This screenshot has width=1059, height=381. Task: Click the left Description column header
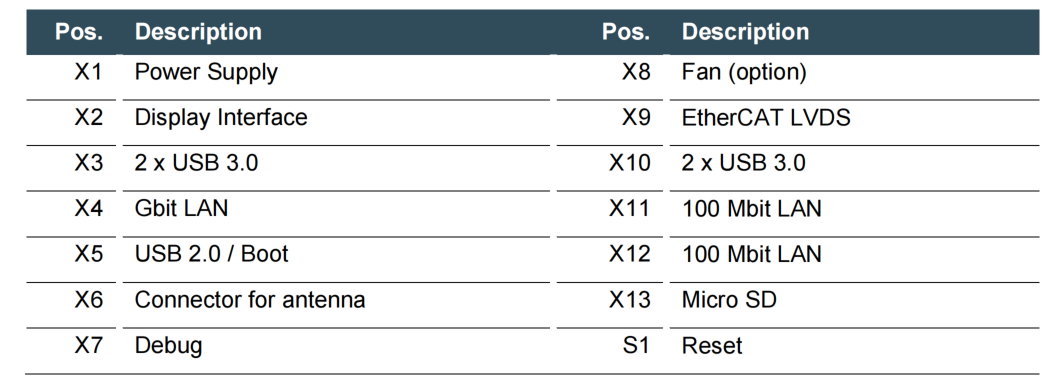pos(199,32)
